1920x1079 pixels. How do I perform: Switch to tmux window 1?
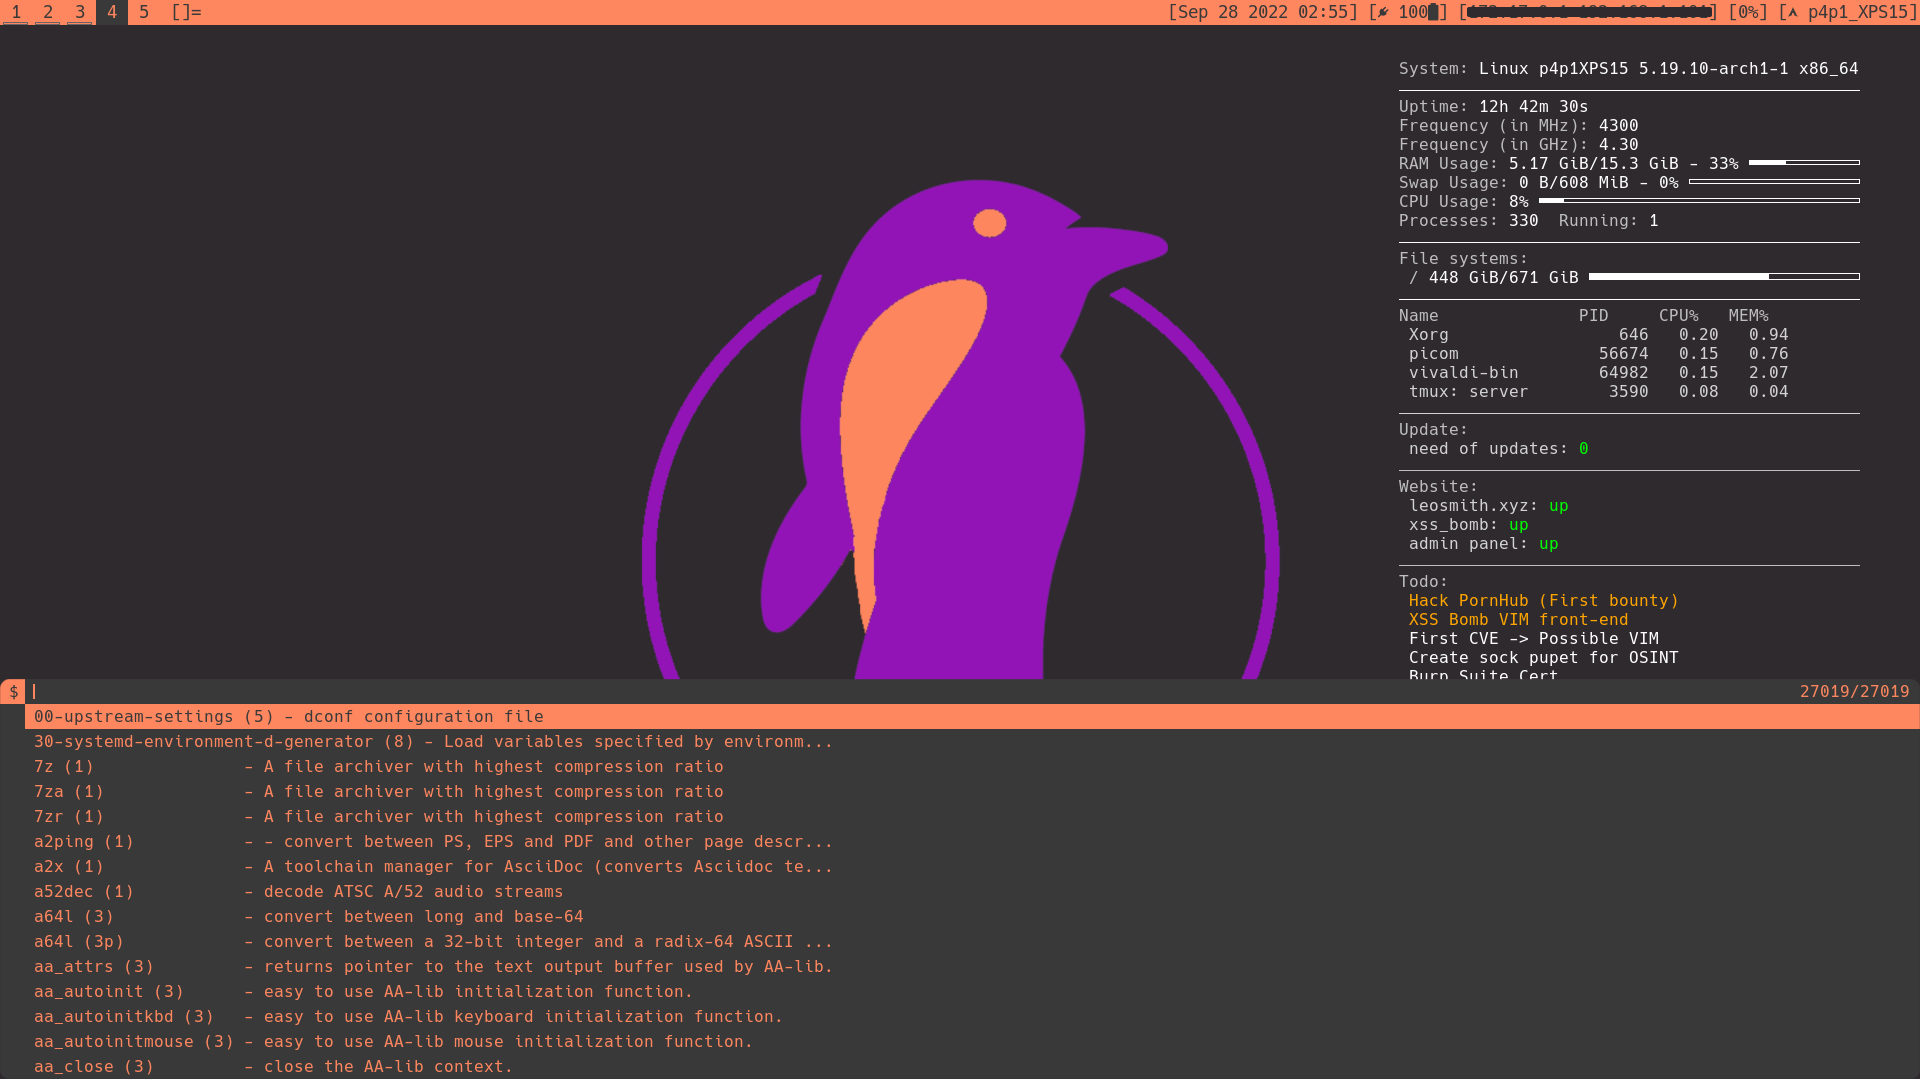[17, 12]
